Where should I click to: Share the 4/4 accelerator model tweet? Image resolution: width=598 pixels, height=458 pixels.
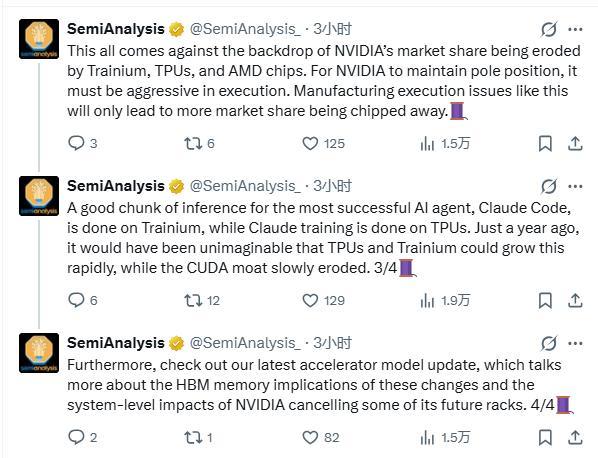(x=575, y=437)
